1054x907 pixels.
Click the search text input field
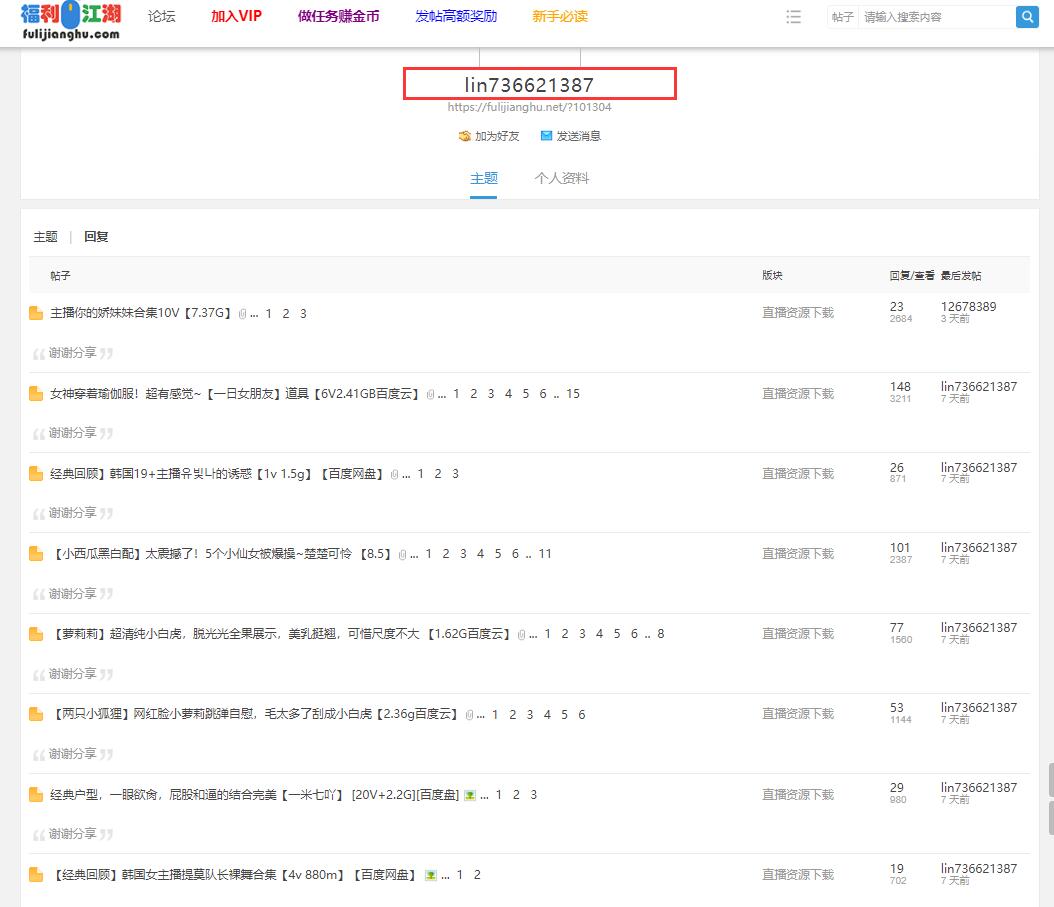(935, 17)
